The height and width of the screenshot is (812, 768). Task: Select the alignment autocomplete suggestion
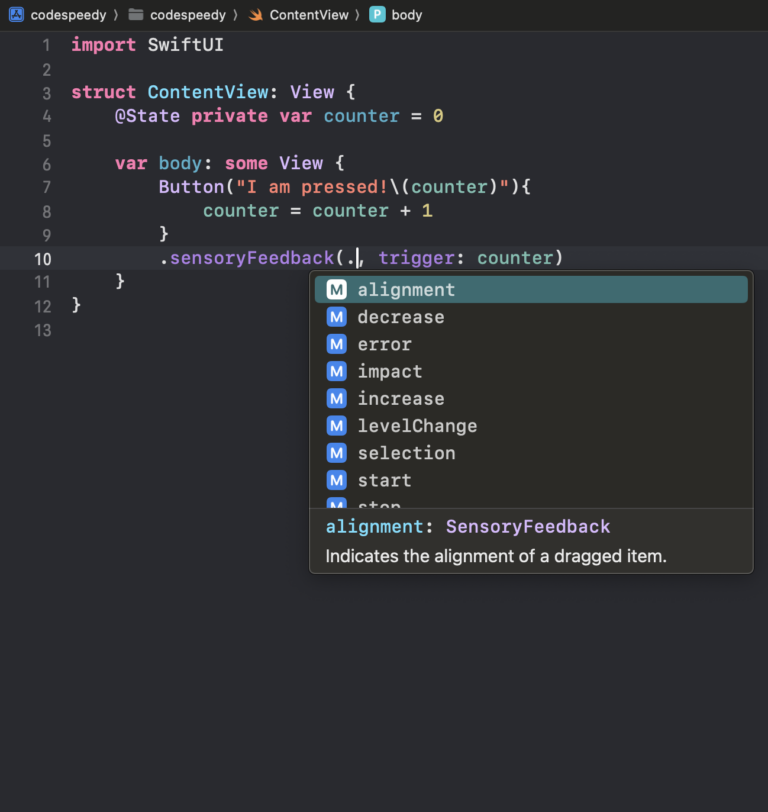(406, 290)
